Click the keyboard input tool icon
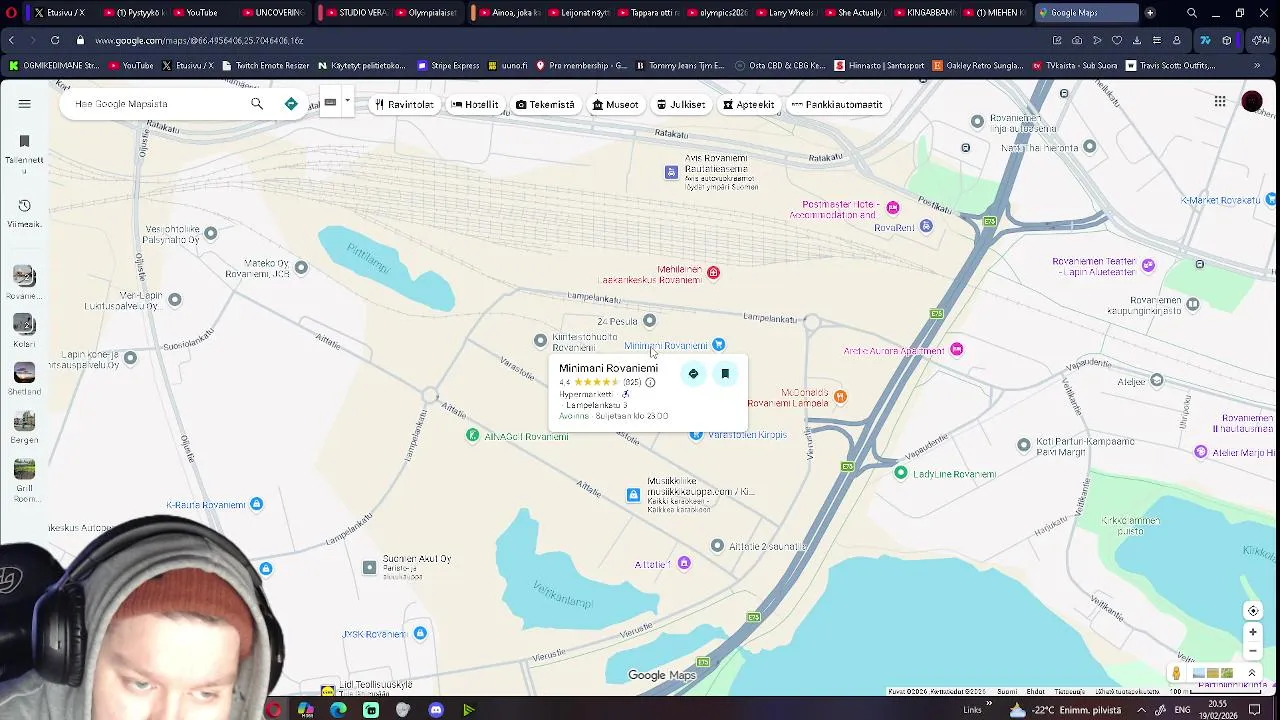The height and width of the screenshot is (720, 1280). [330, 102]
